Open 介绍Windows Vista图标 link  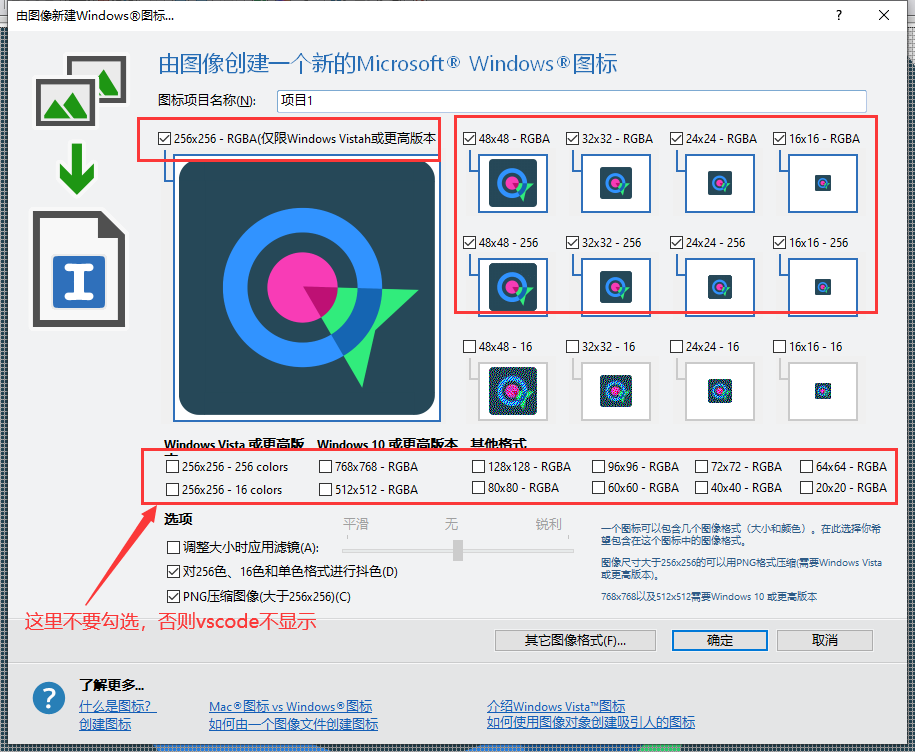click(x=556, y=706)
